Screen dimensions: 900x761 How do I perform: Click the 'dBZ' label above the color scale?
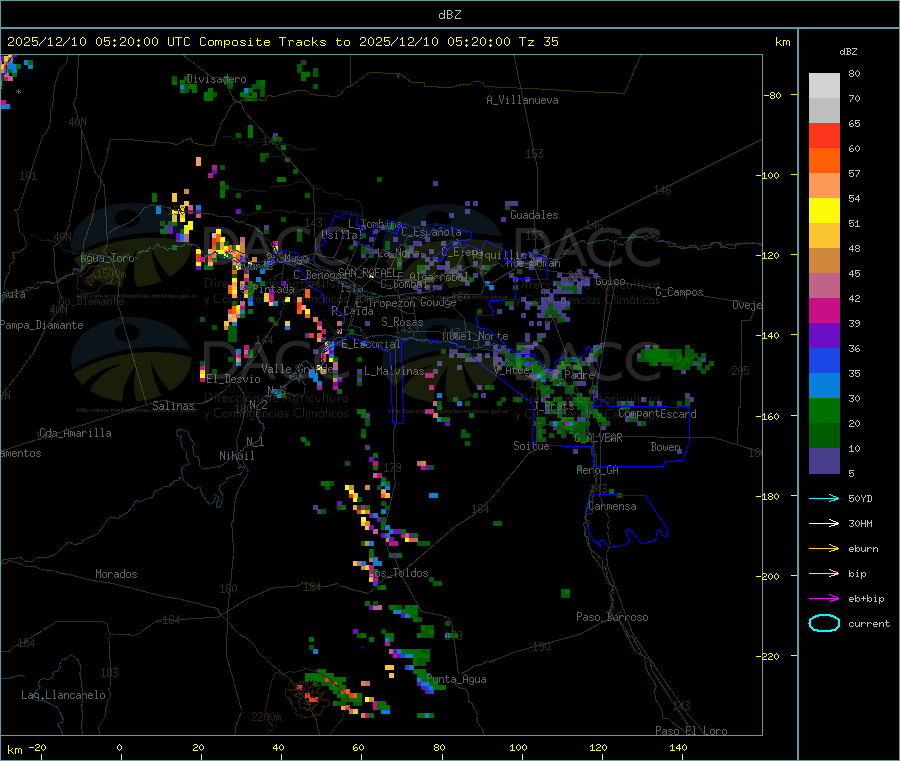[x=848, y=52]
